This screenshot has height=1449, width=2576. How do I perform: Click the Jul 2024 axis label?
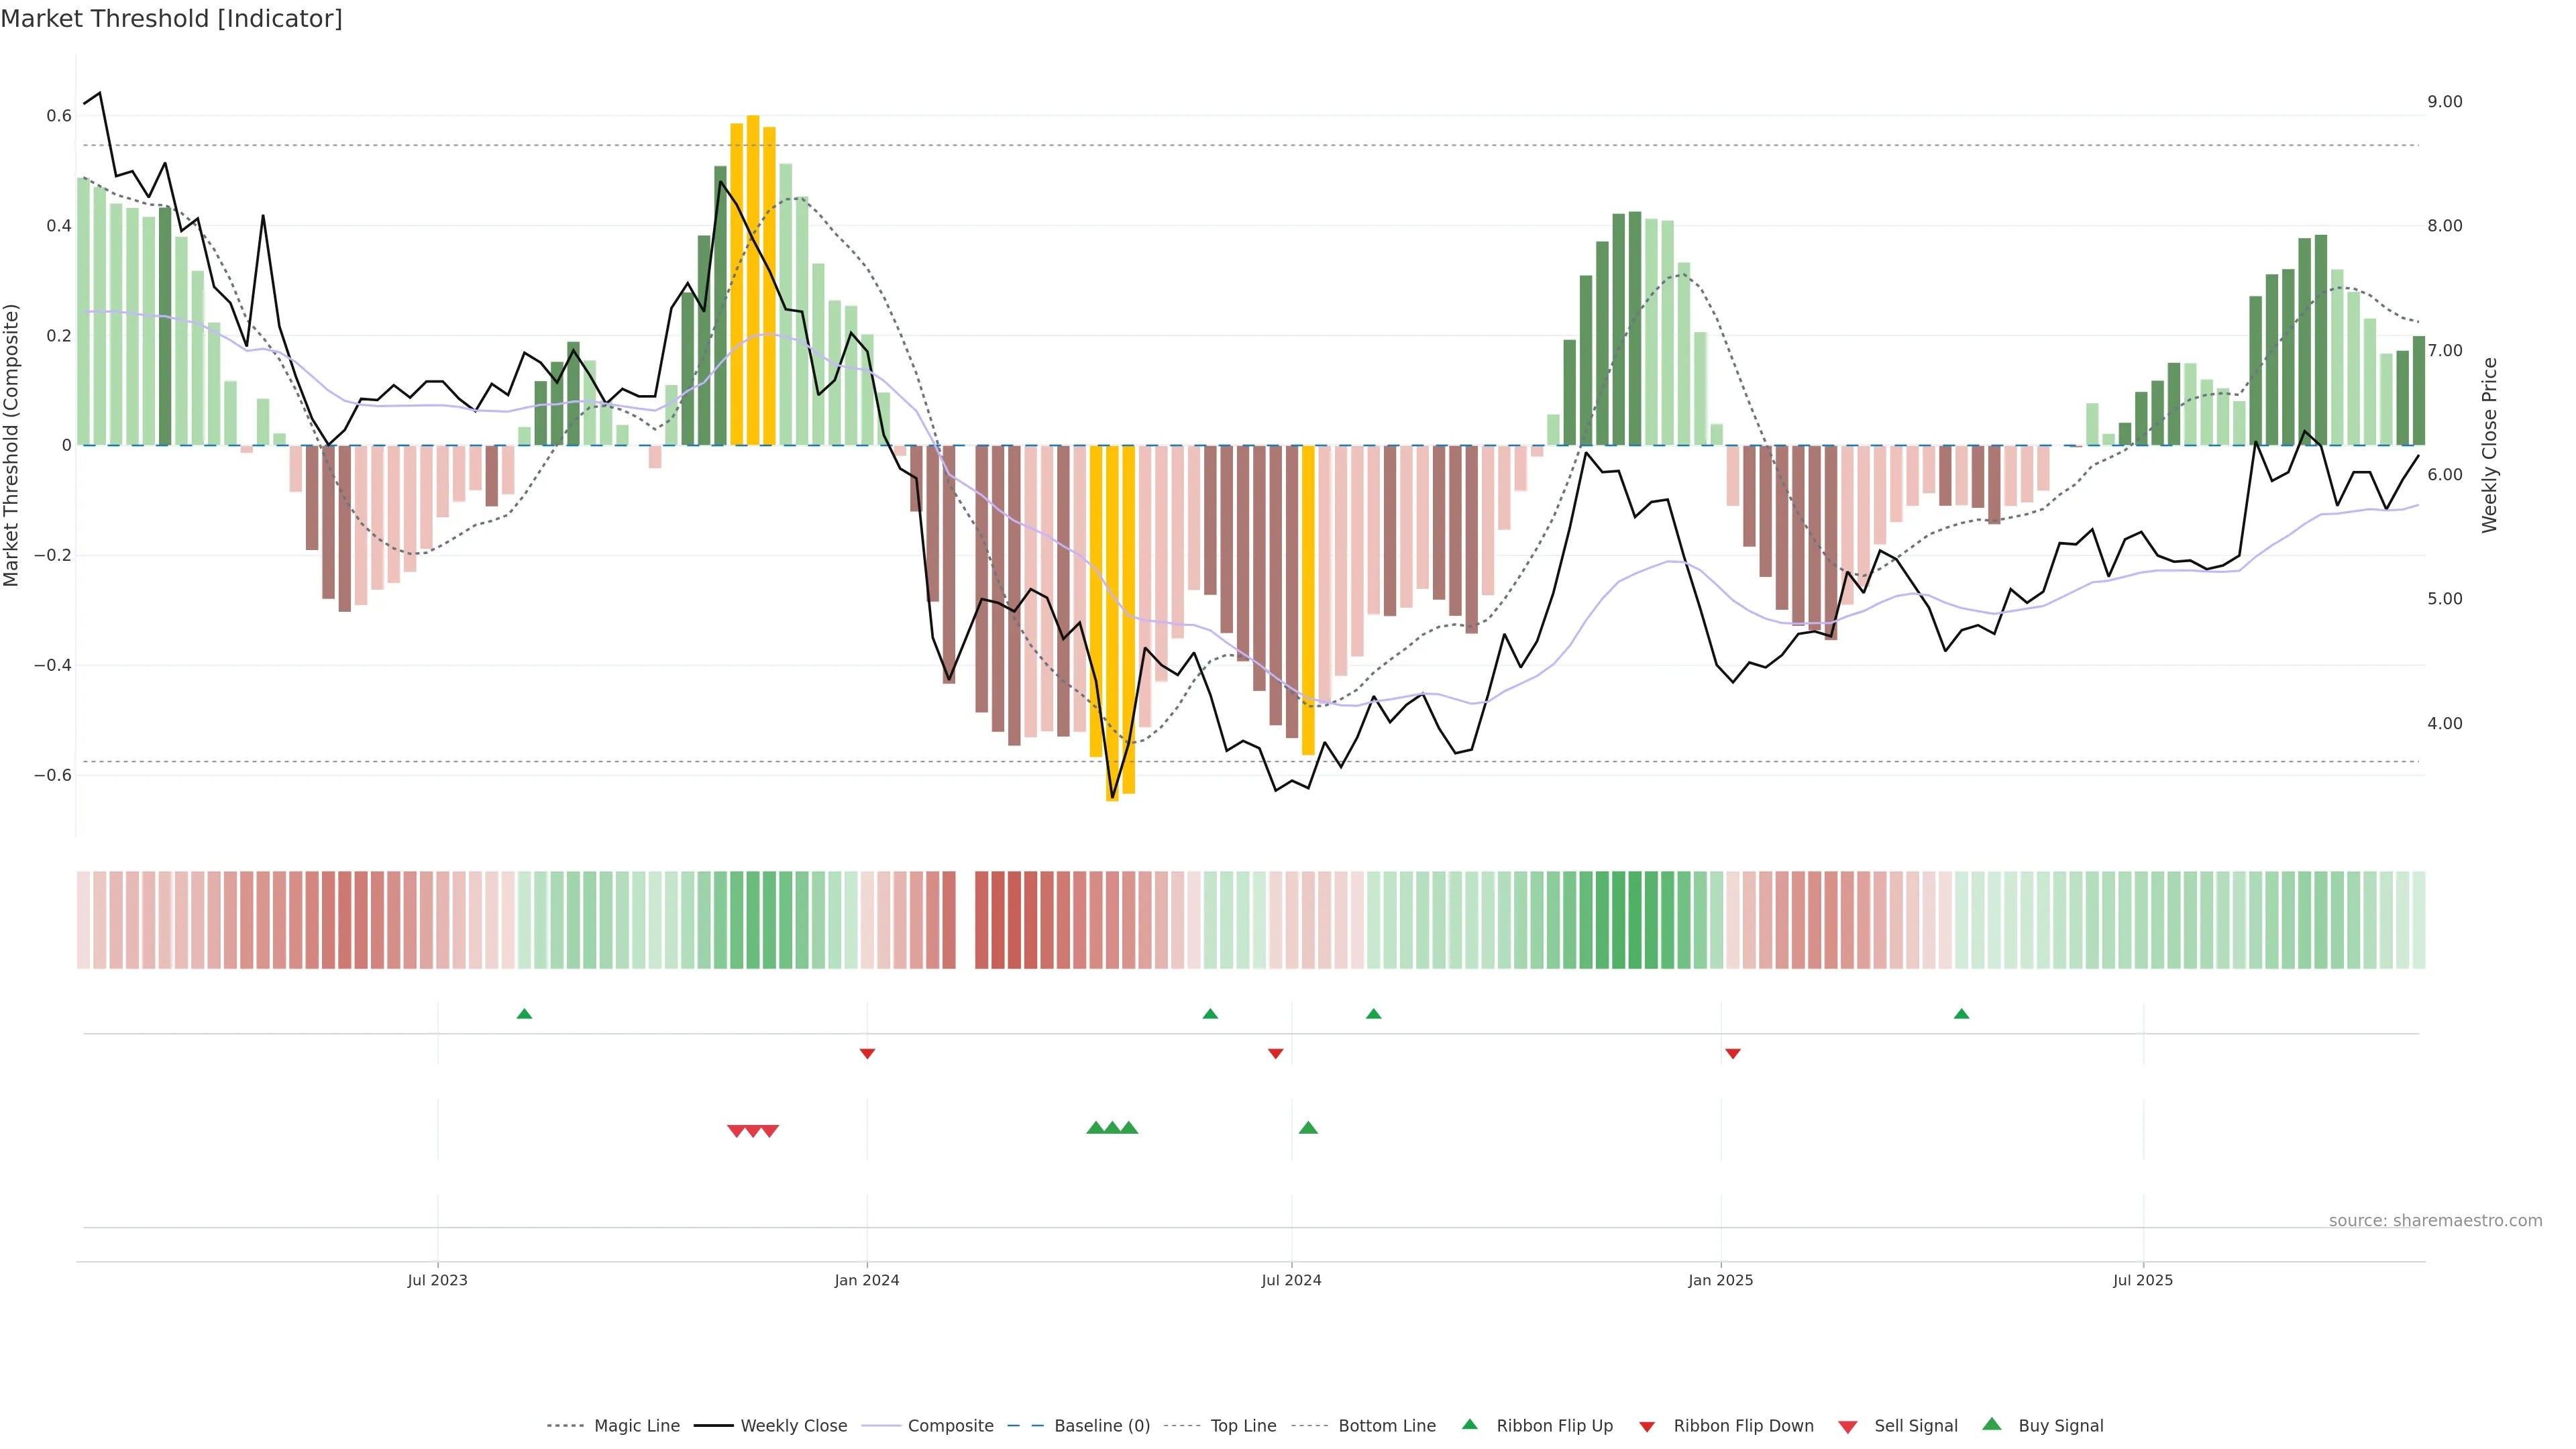(x=1291, y=1280)
